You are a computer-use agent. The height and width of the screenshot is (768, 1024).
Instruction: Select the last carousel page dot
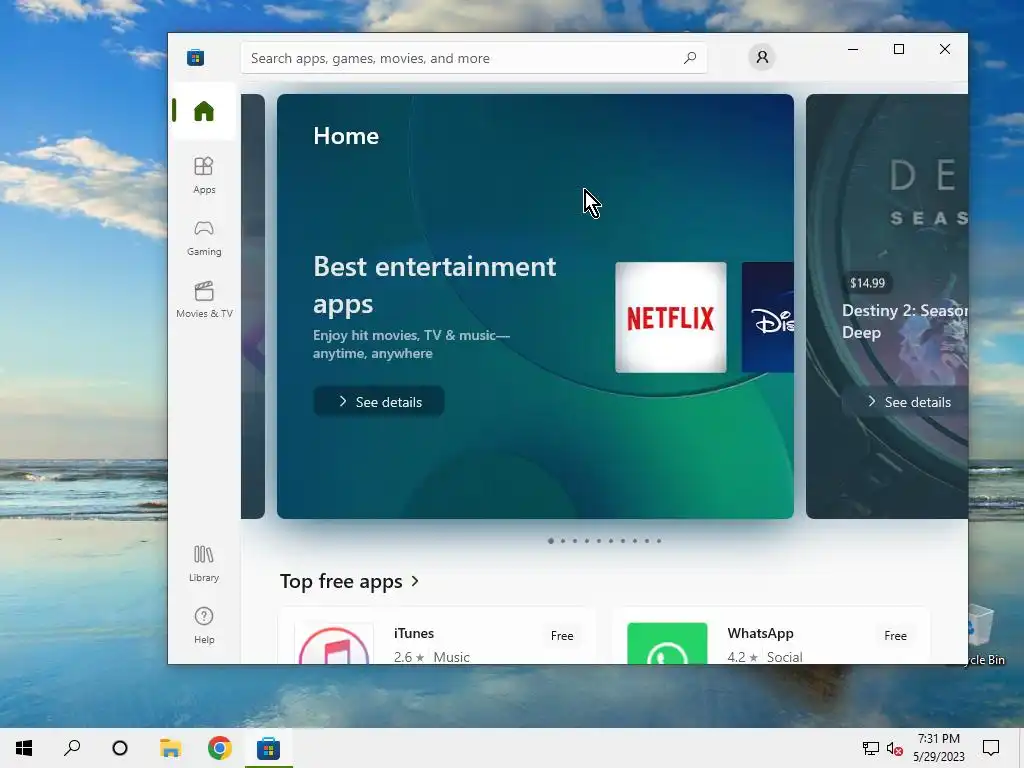point(659,541)
